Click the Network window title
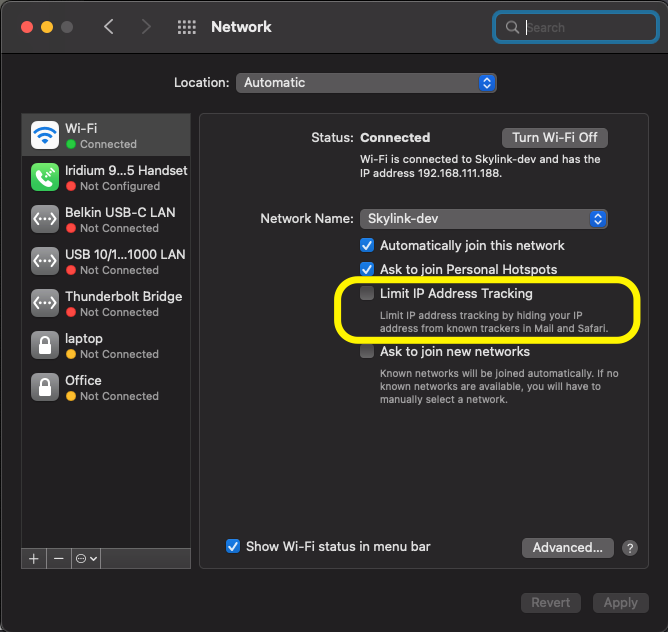 [x=241, y=27]
